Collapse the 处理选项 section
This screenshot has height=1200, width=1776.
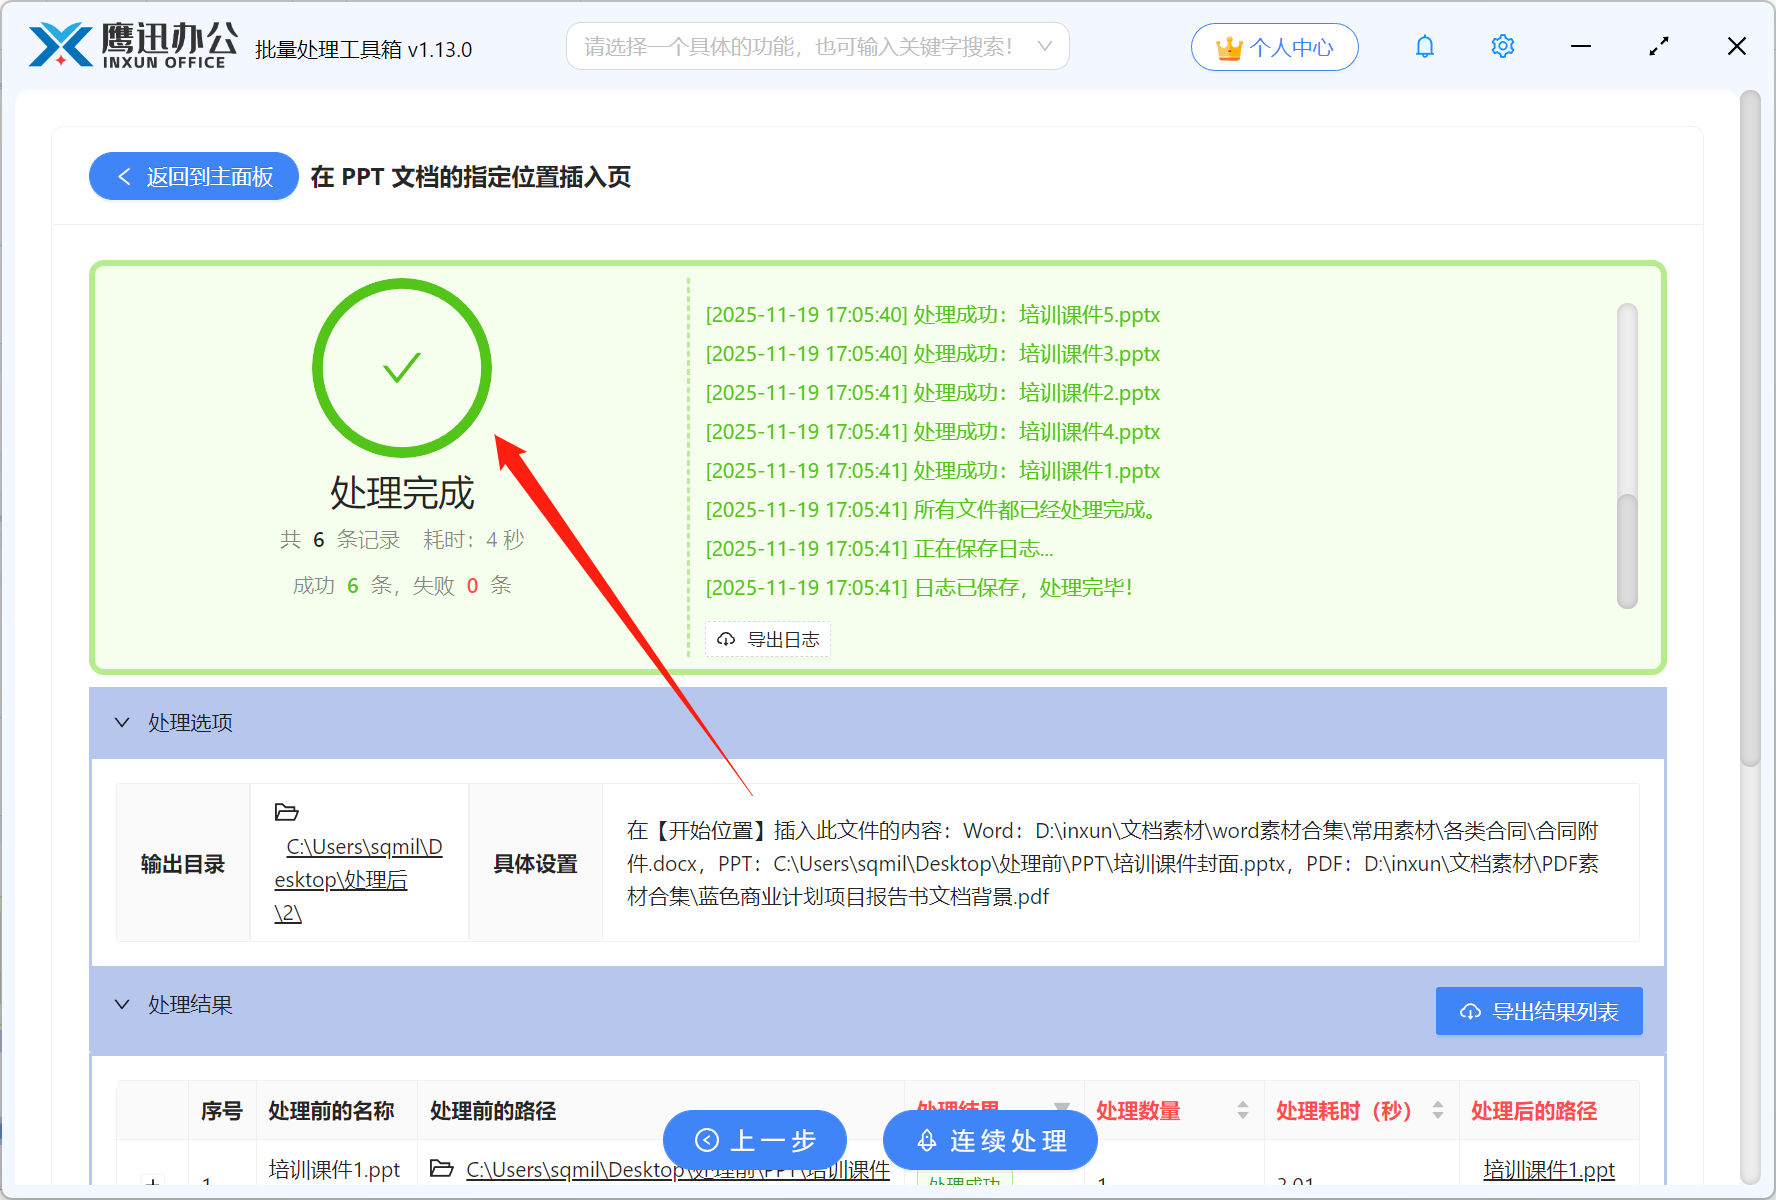(x=122, y=722)
